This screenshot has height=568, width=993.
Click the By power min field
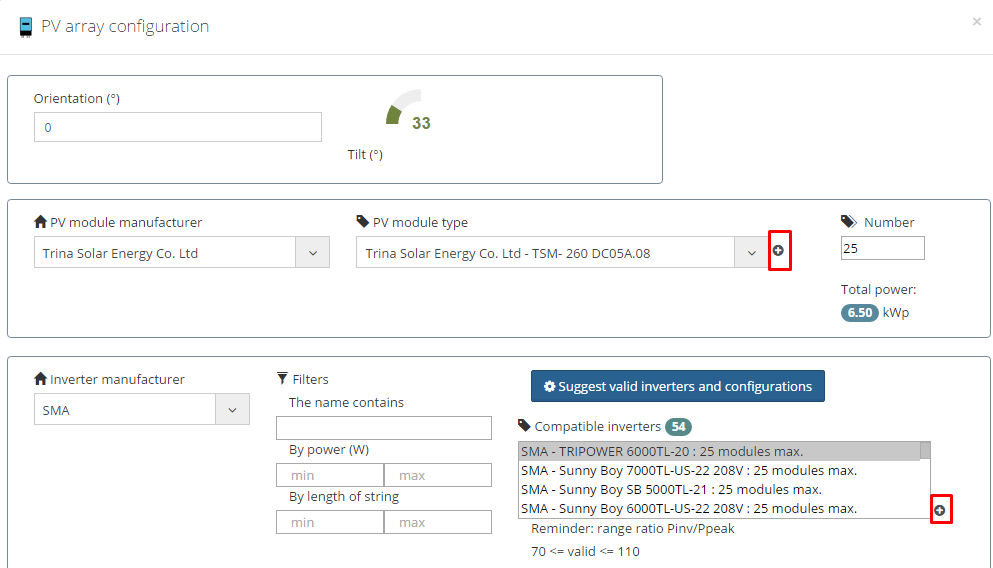pos(330,475)
